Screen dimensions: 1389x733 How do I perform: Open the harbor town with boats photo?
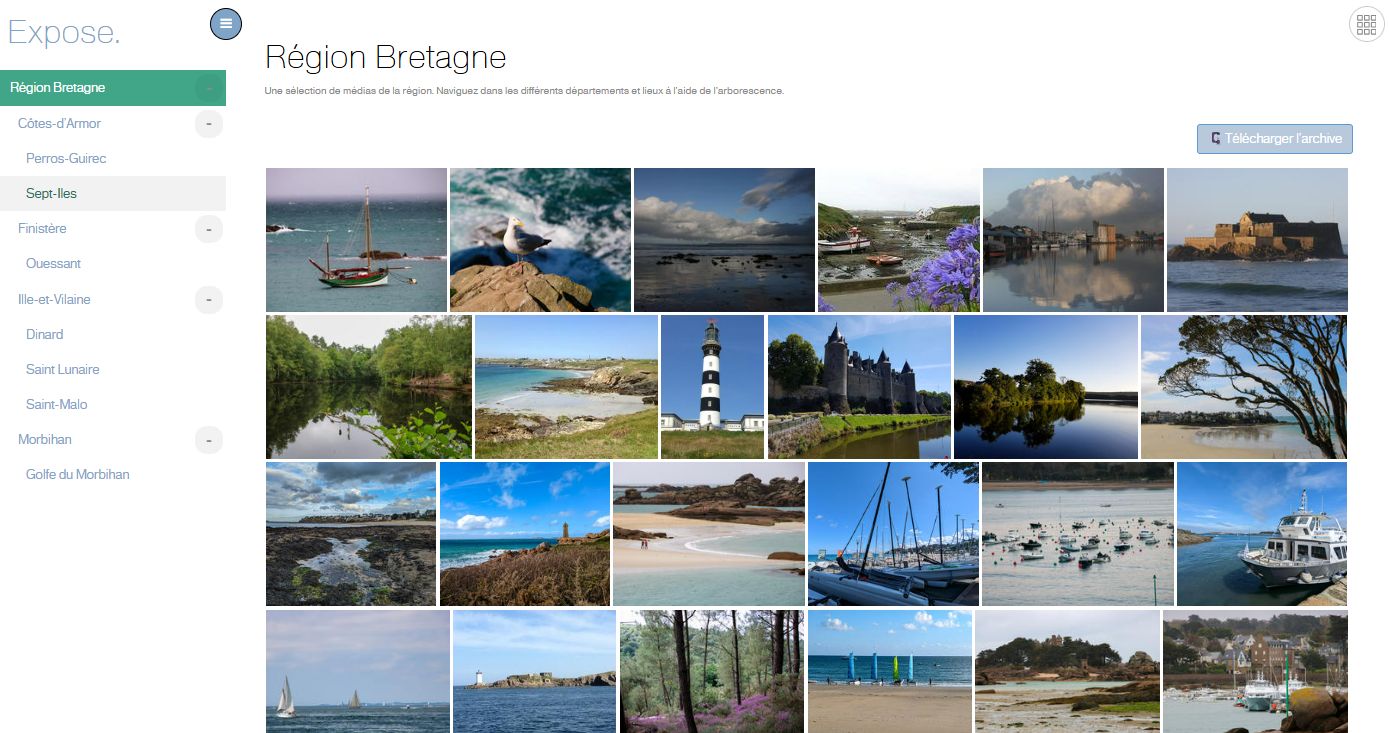click(x=1255, y=671)
